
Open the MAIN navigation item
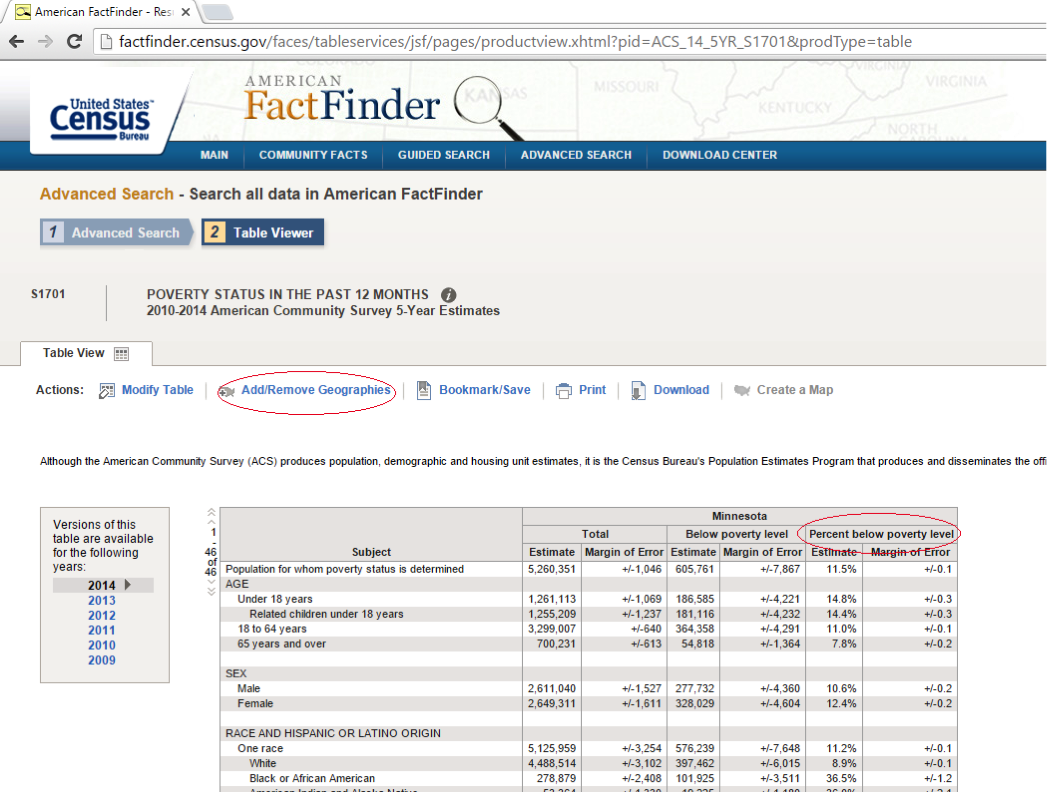[214, 155]
